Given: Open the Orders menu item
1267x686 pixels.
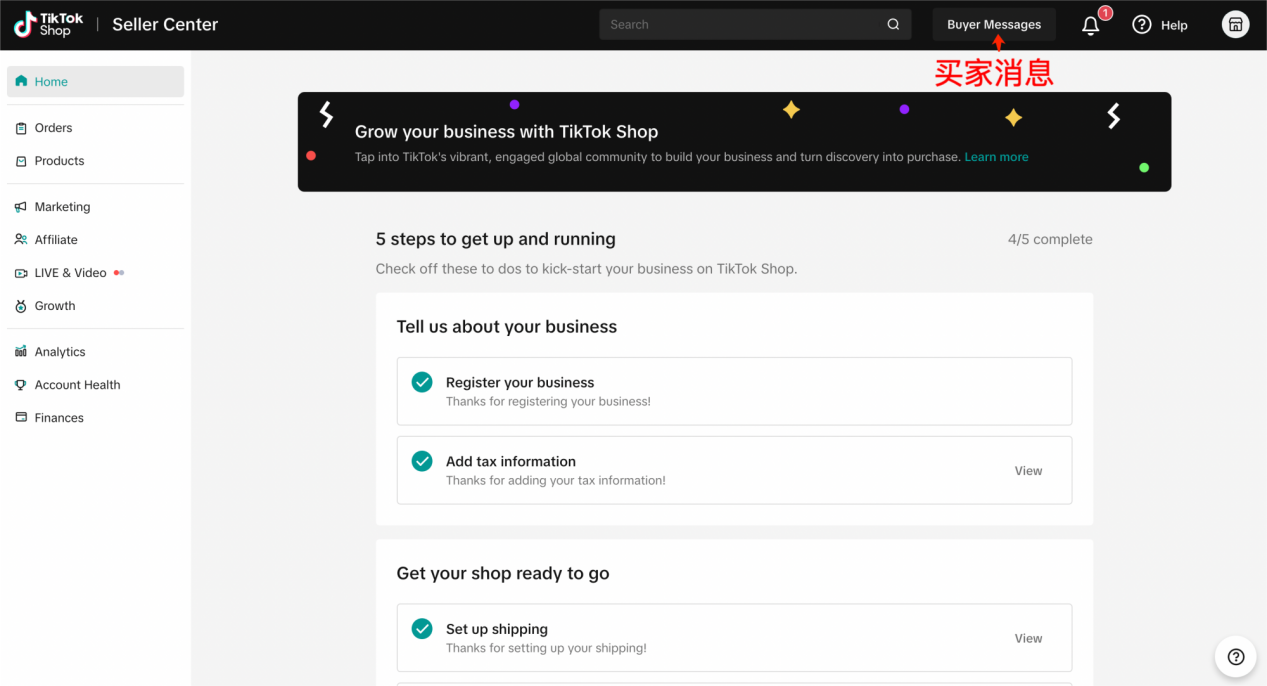Looking at the screenshot, I should [53, 128].
